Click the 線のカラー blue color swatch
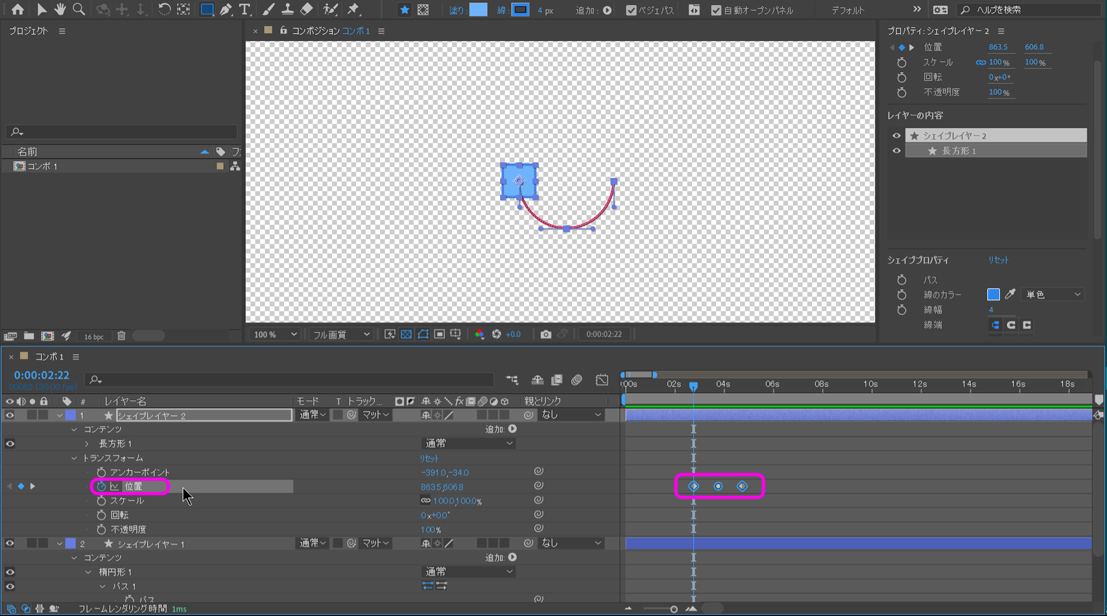The height and width of the screenshot is (616, 1107). point(993,295)
